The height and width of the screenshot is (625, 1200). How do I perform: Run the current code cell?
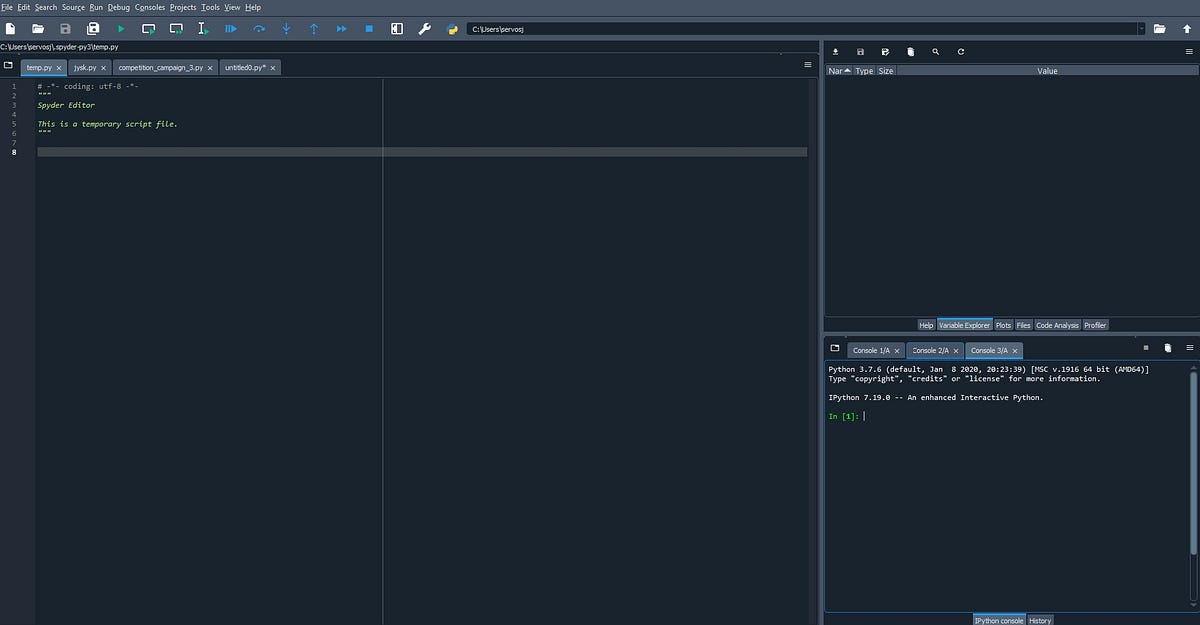148,29
